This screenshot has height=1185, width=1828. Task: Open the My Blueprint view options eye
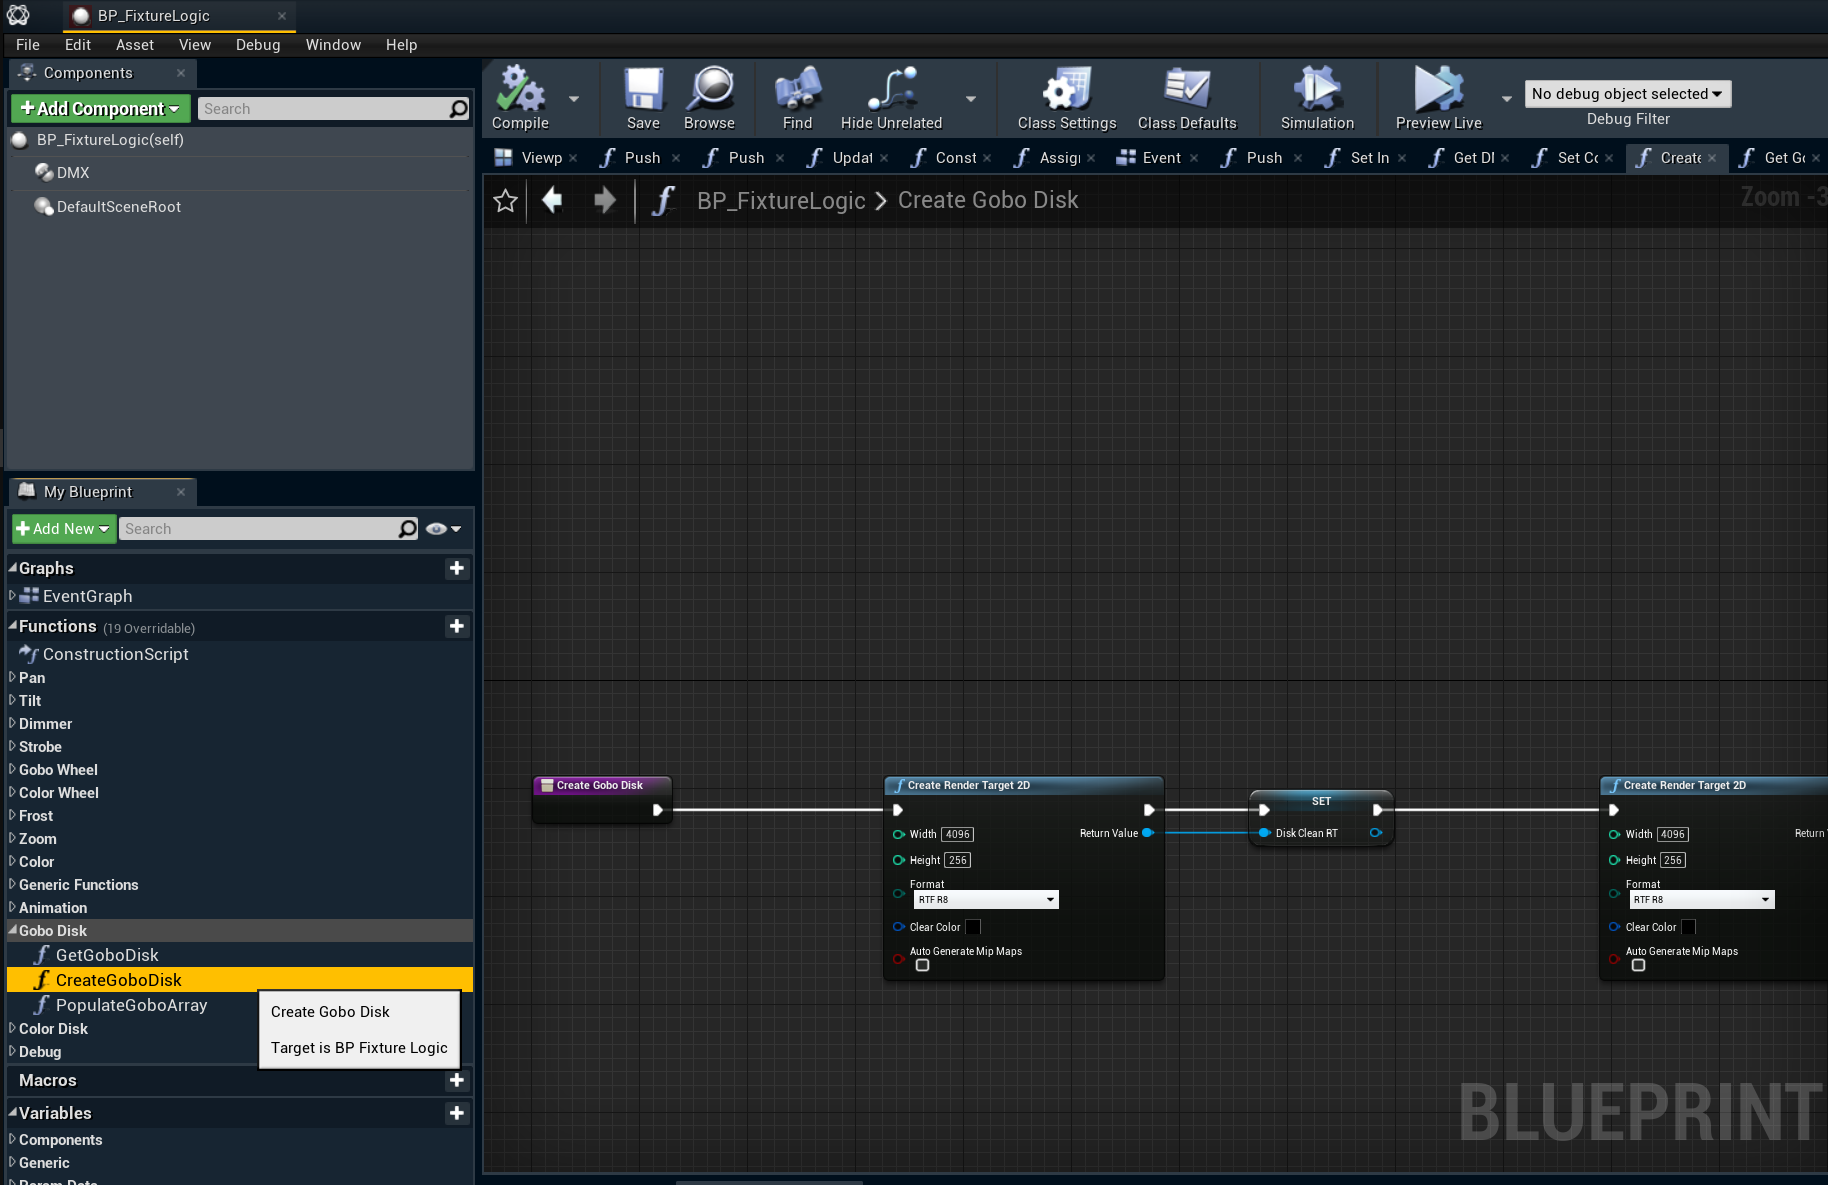point(443,529)
